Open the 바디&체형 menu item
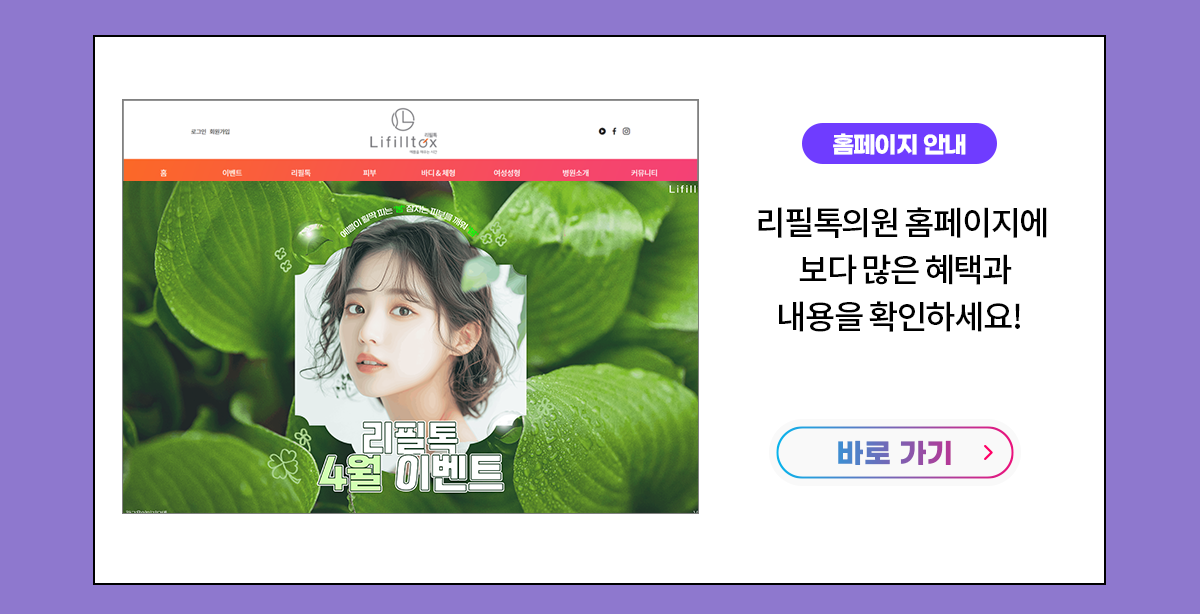Screen dimensions: 1200x614 pyautogui.click(x=438, y=173)
